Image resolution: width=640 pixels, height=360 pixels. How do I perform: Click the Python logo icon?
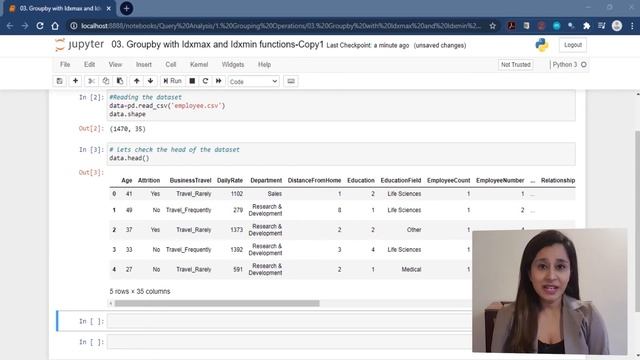(542, 45)
